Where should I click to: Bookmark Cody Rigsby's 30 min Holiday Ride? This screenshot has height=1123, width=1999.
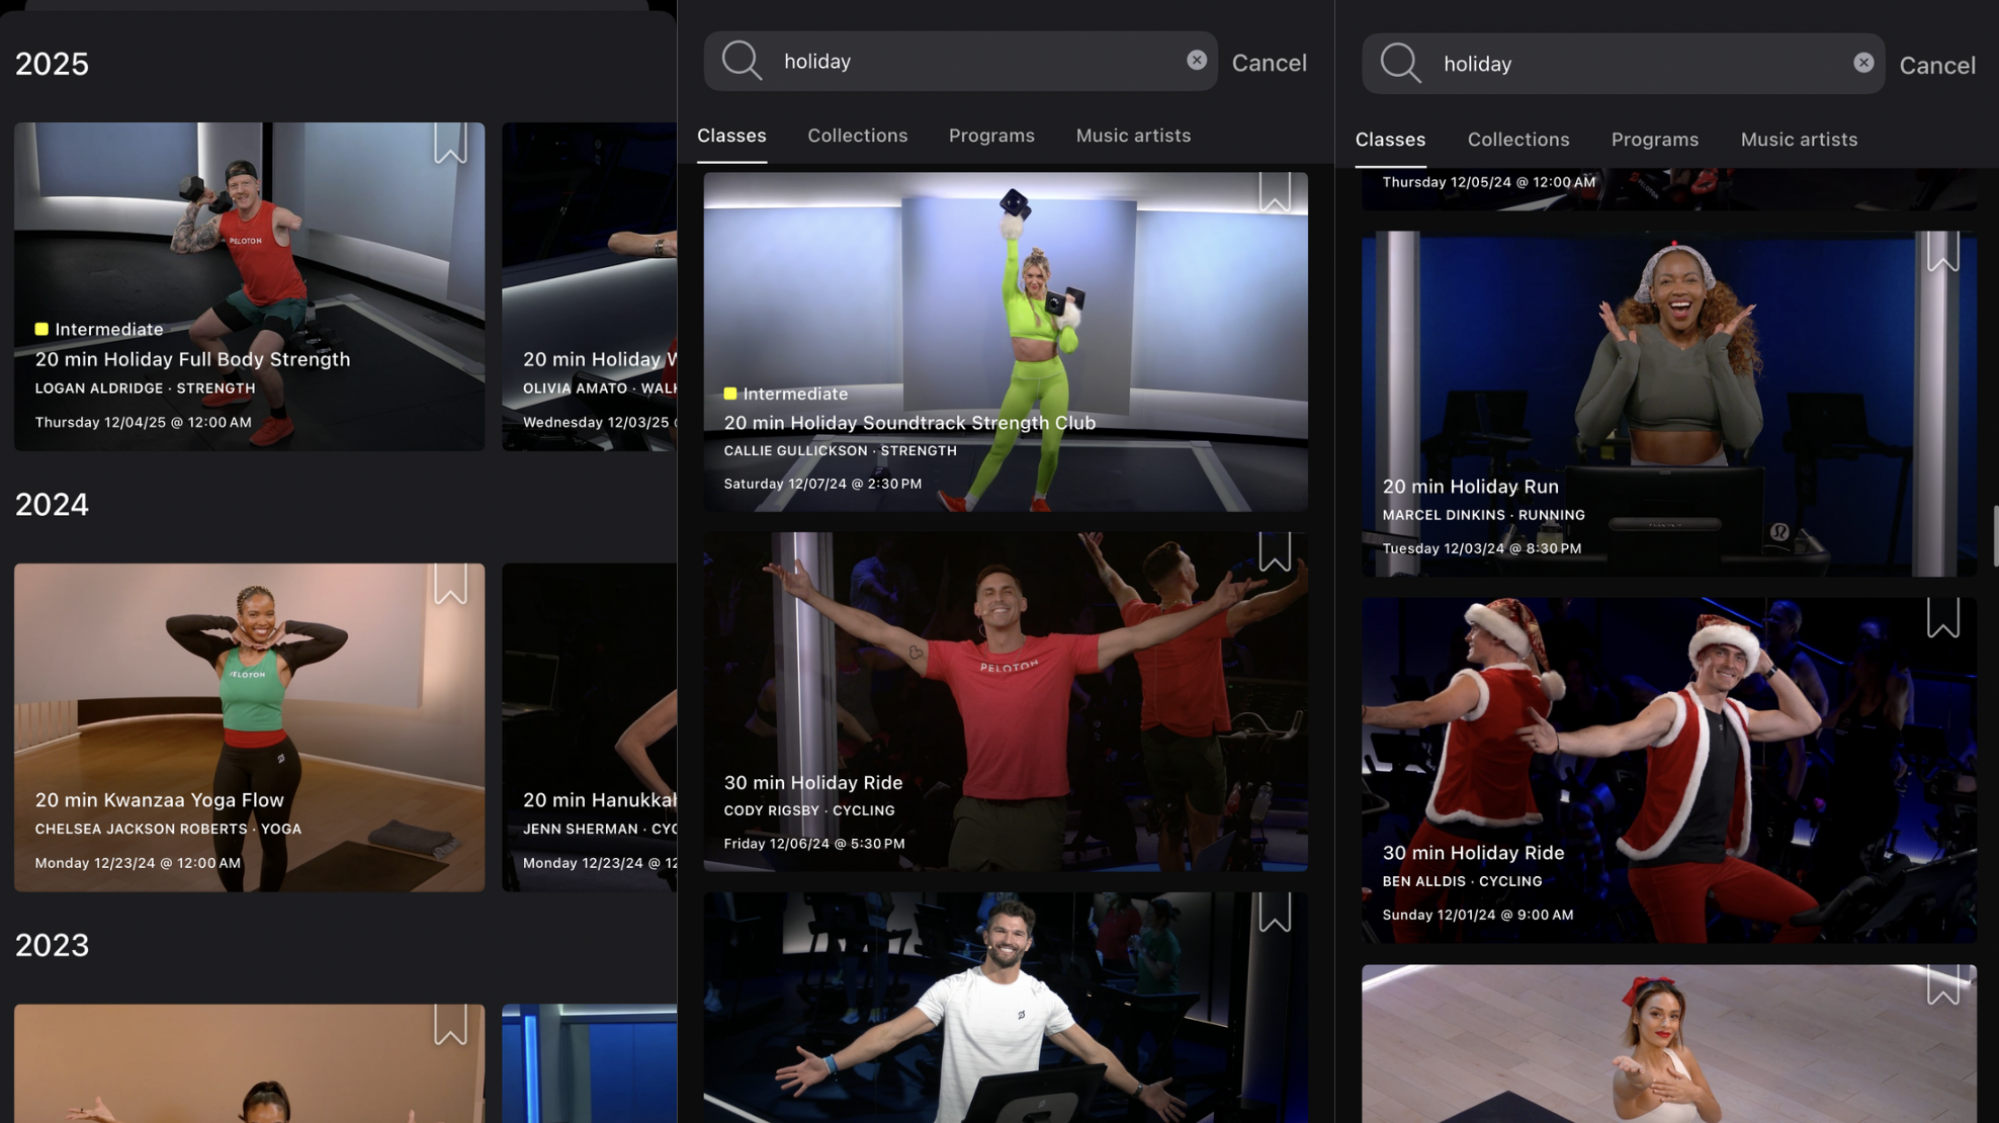pos(1274,552)
